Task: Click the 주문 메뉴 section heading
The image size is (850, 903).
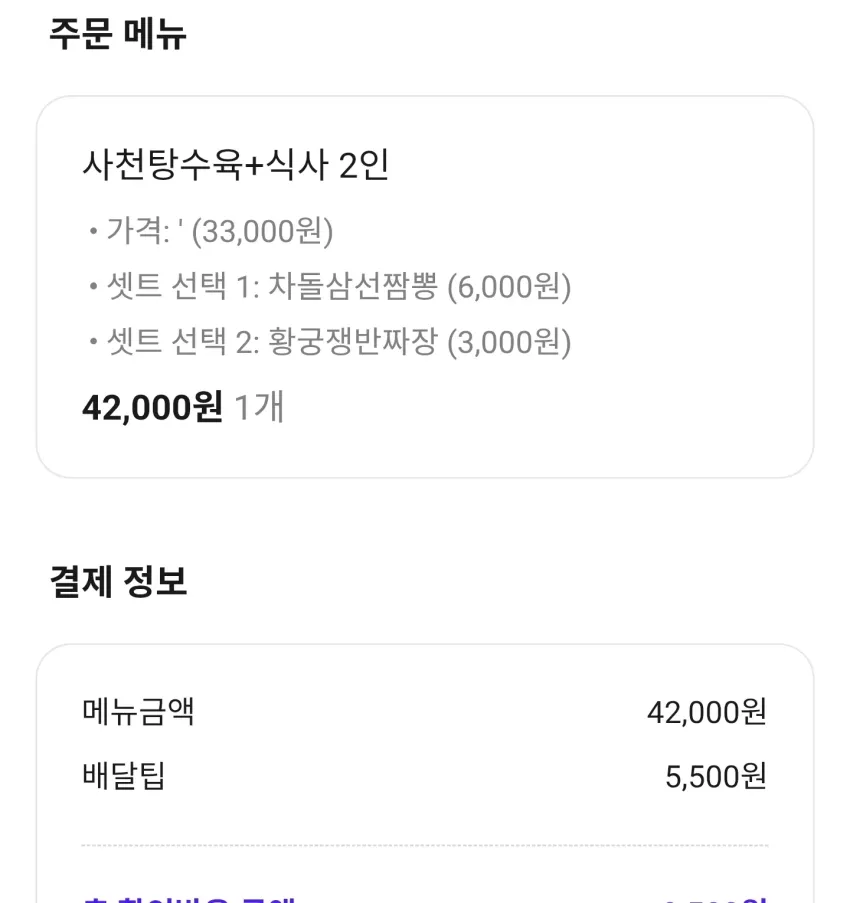Action: pyautogui.click(x=117, y=34)
